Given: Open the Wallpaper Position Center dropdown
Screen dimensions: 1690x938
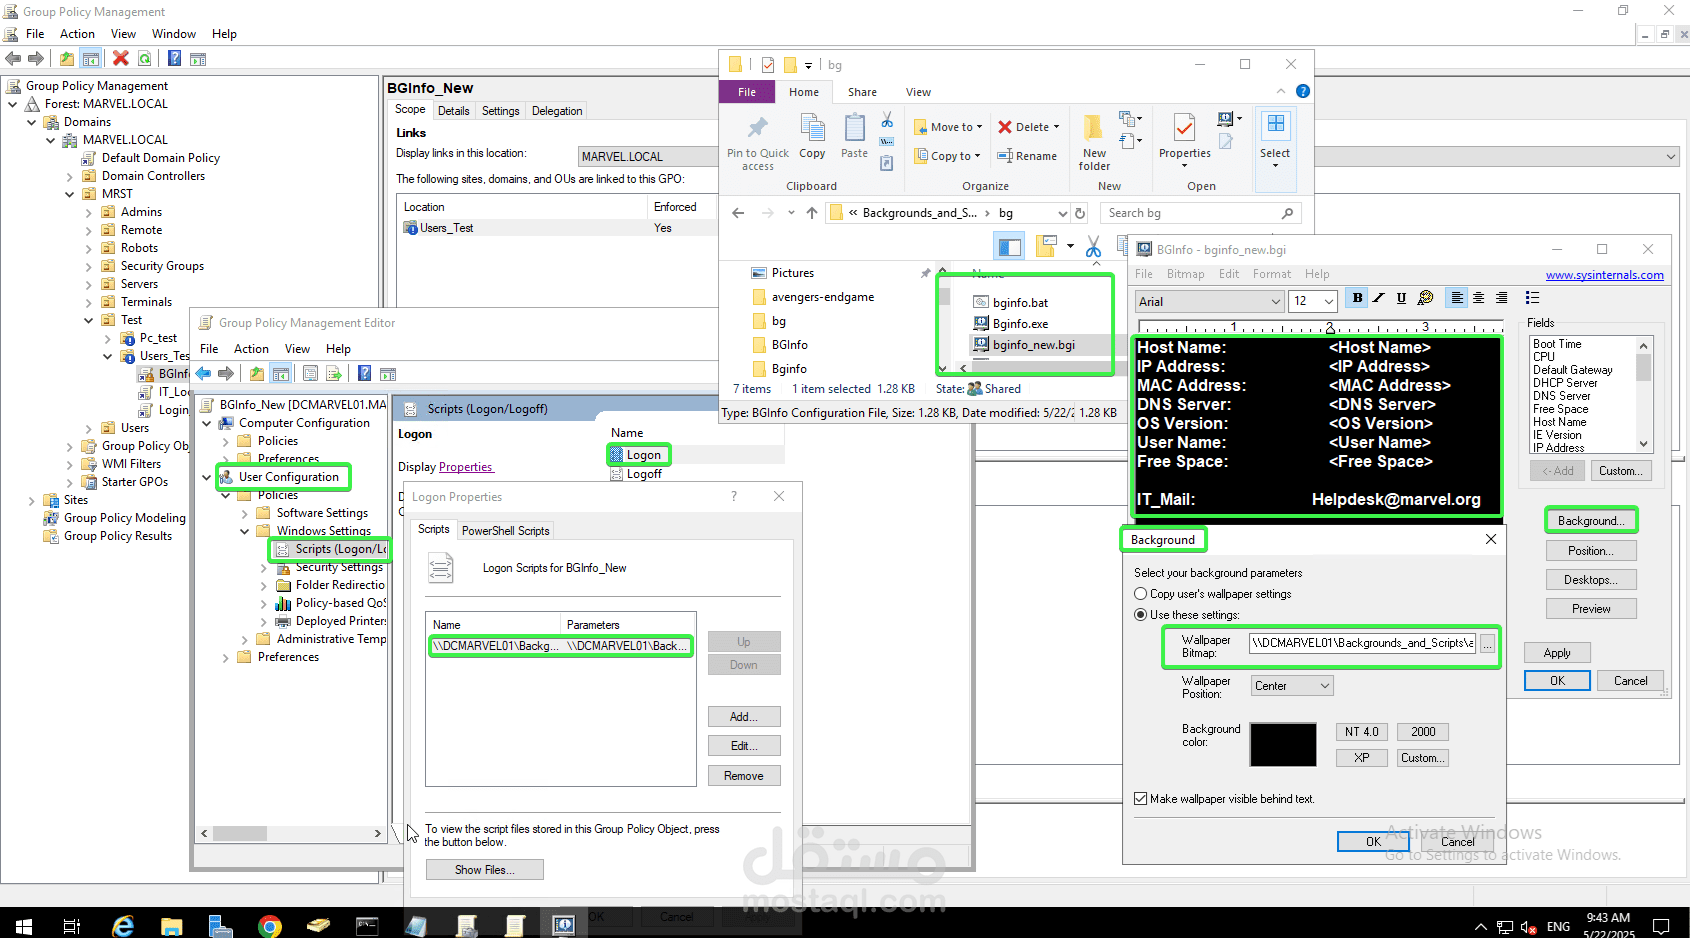Looking at the screenshot, I should (x=1292, y=686).
